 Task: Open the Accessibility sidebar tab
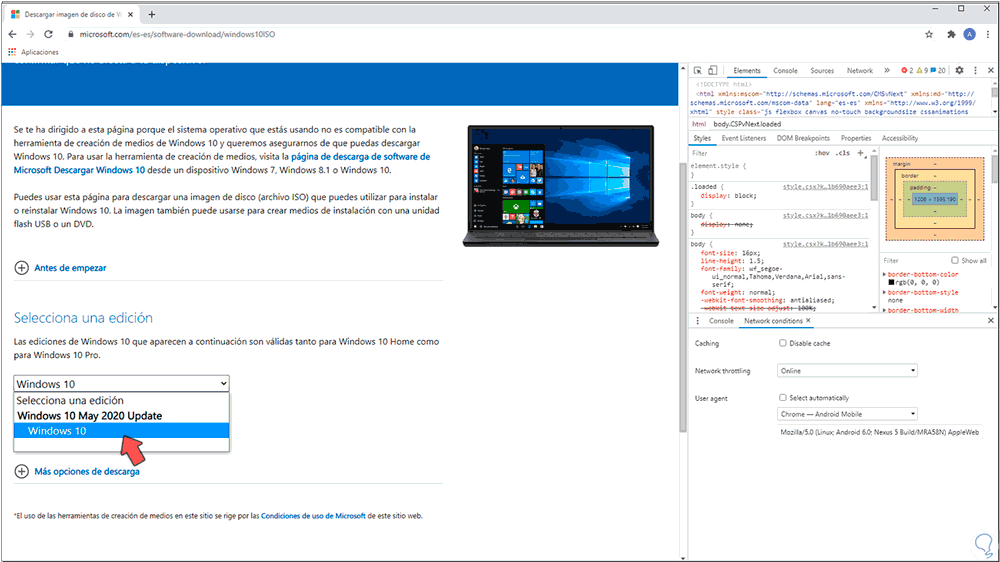[899, 138]
